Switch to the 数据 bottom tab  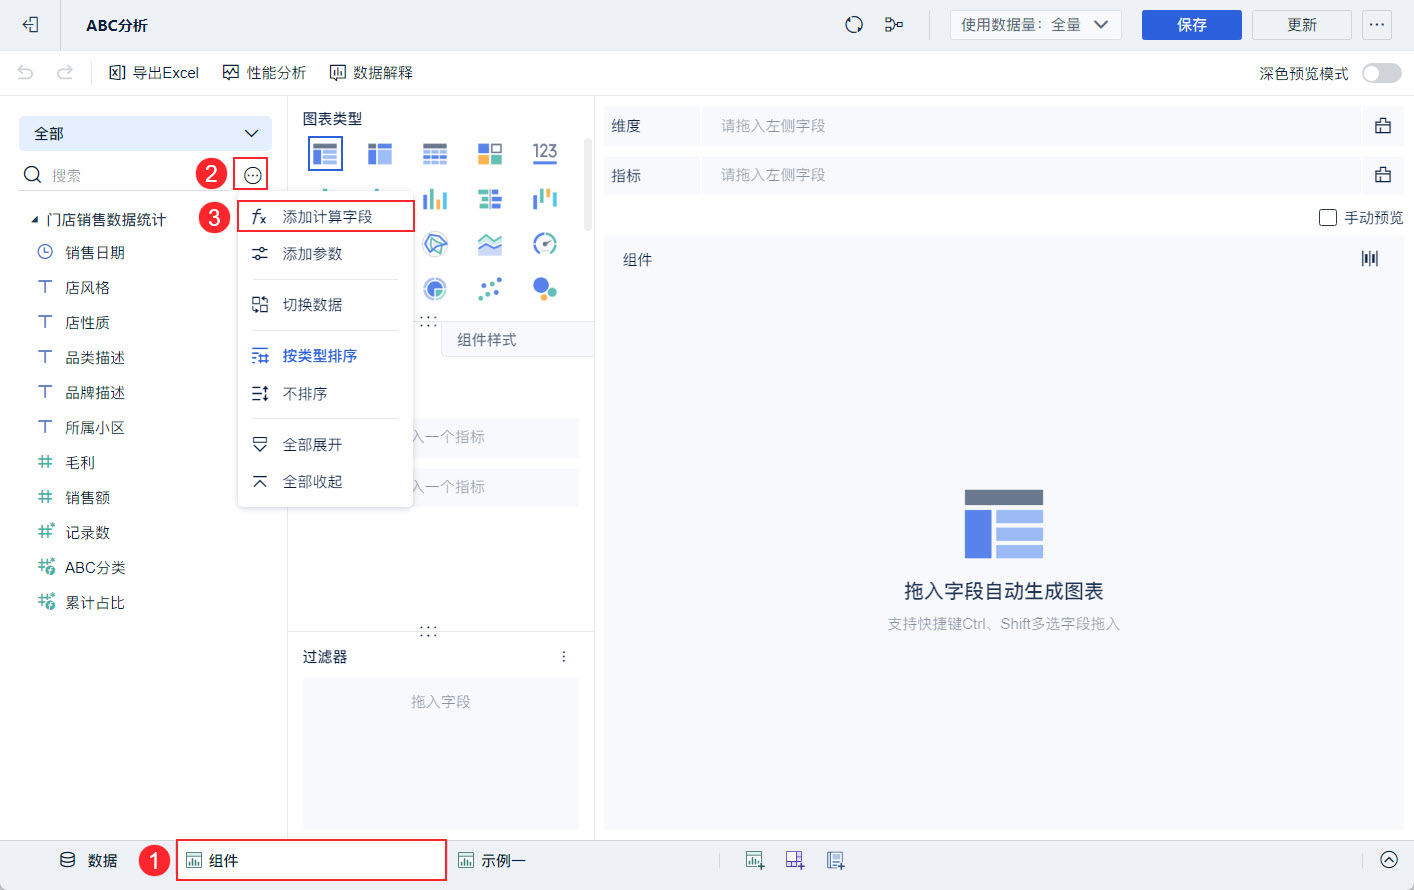click(88, 860)
